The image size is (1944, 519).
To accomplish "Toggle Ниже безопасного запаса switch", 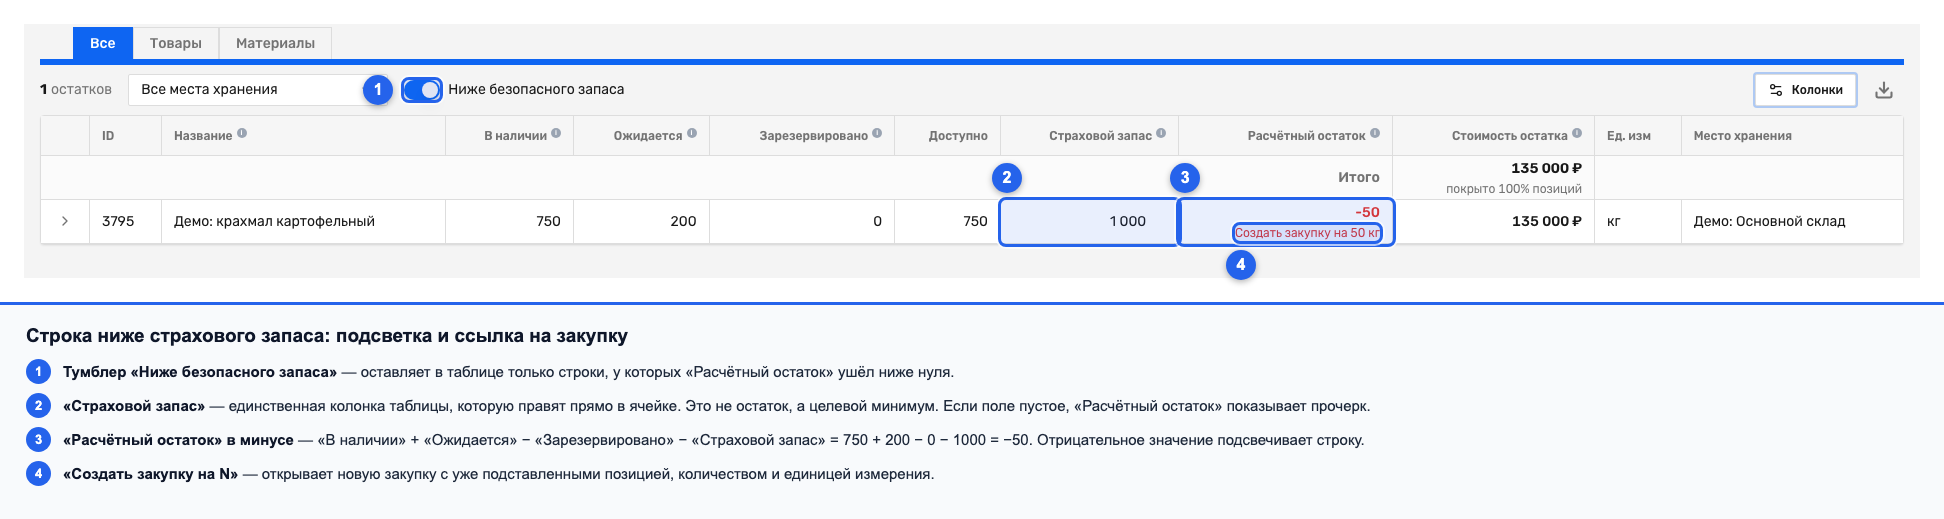I will 422,89.
